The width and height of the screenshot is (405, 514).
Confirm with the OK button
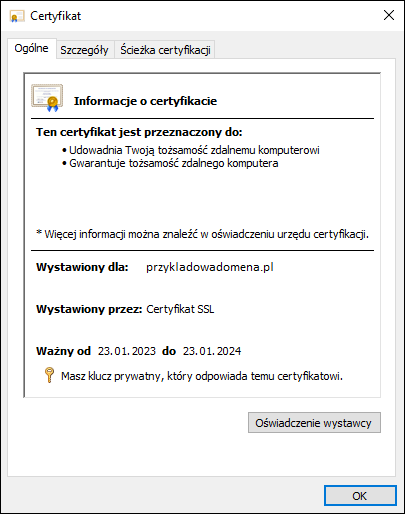(x=360, y=496)
